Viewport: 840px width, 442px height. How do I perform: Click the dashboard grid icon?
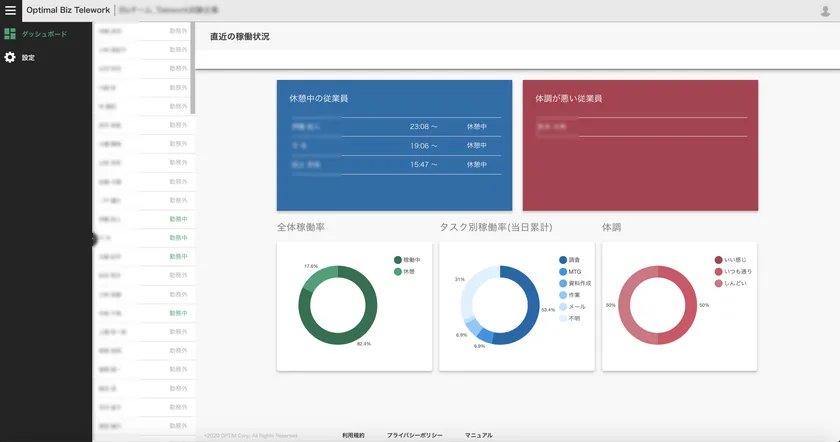[9, 34]
